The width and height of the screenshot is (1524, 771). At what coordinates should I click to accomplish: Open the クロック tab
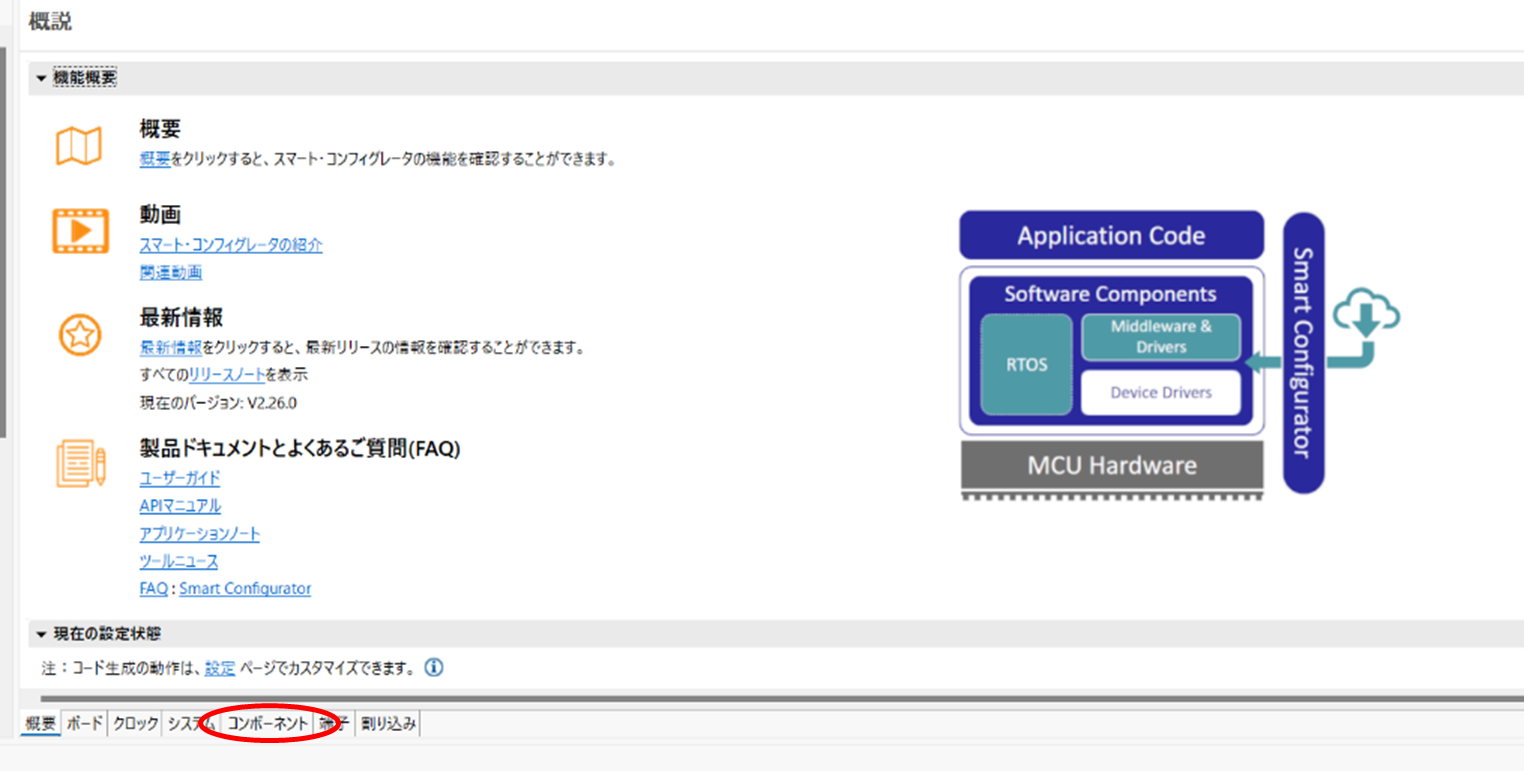(135, 724)
